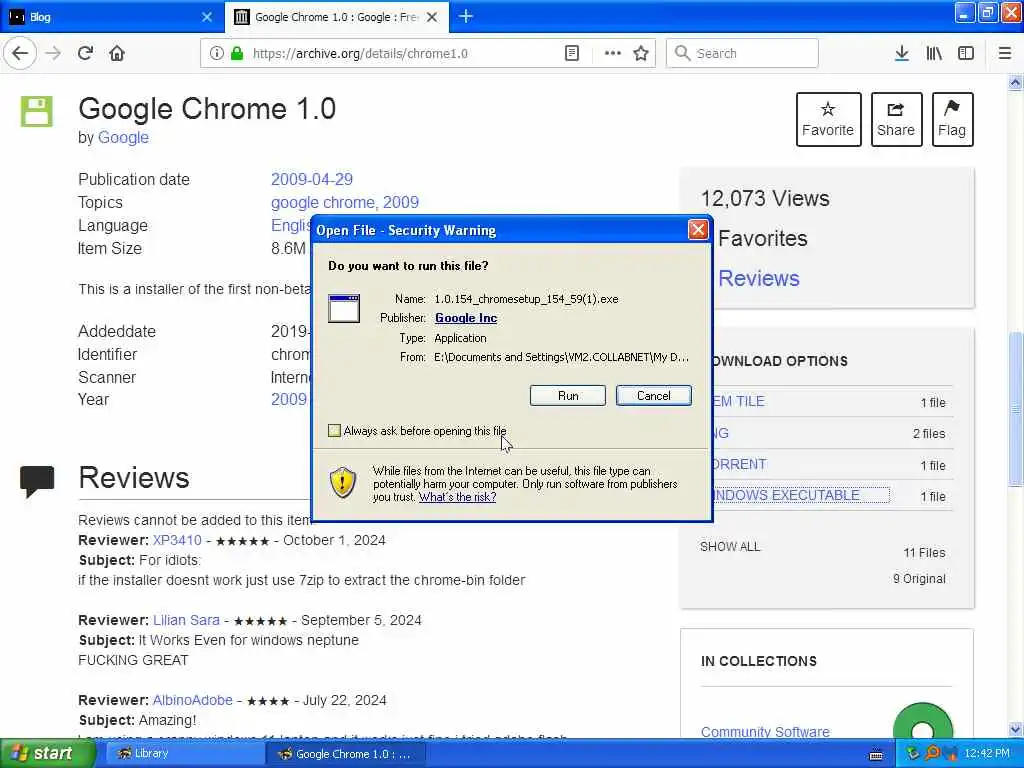Click the scrollbar up arrow

(1015, 82)
